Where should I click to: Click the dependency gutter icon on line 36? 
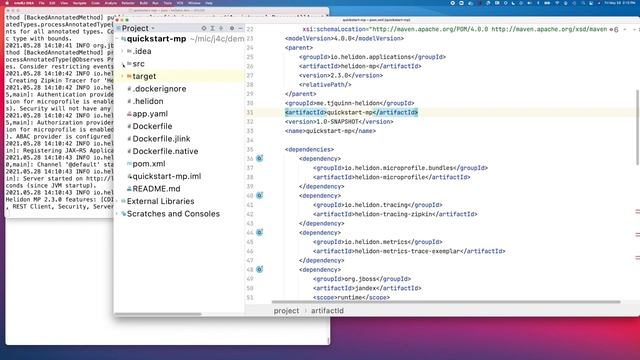point(259,158)
